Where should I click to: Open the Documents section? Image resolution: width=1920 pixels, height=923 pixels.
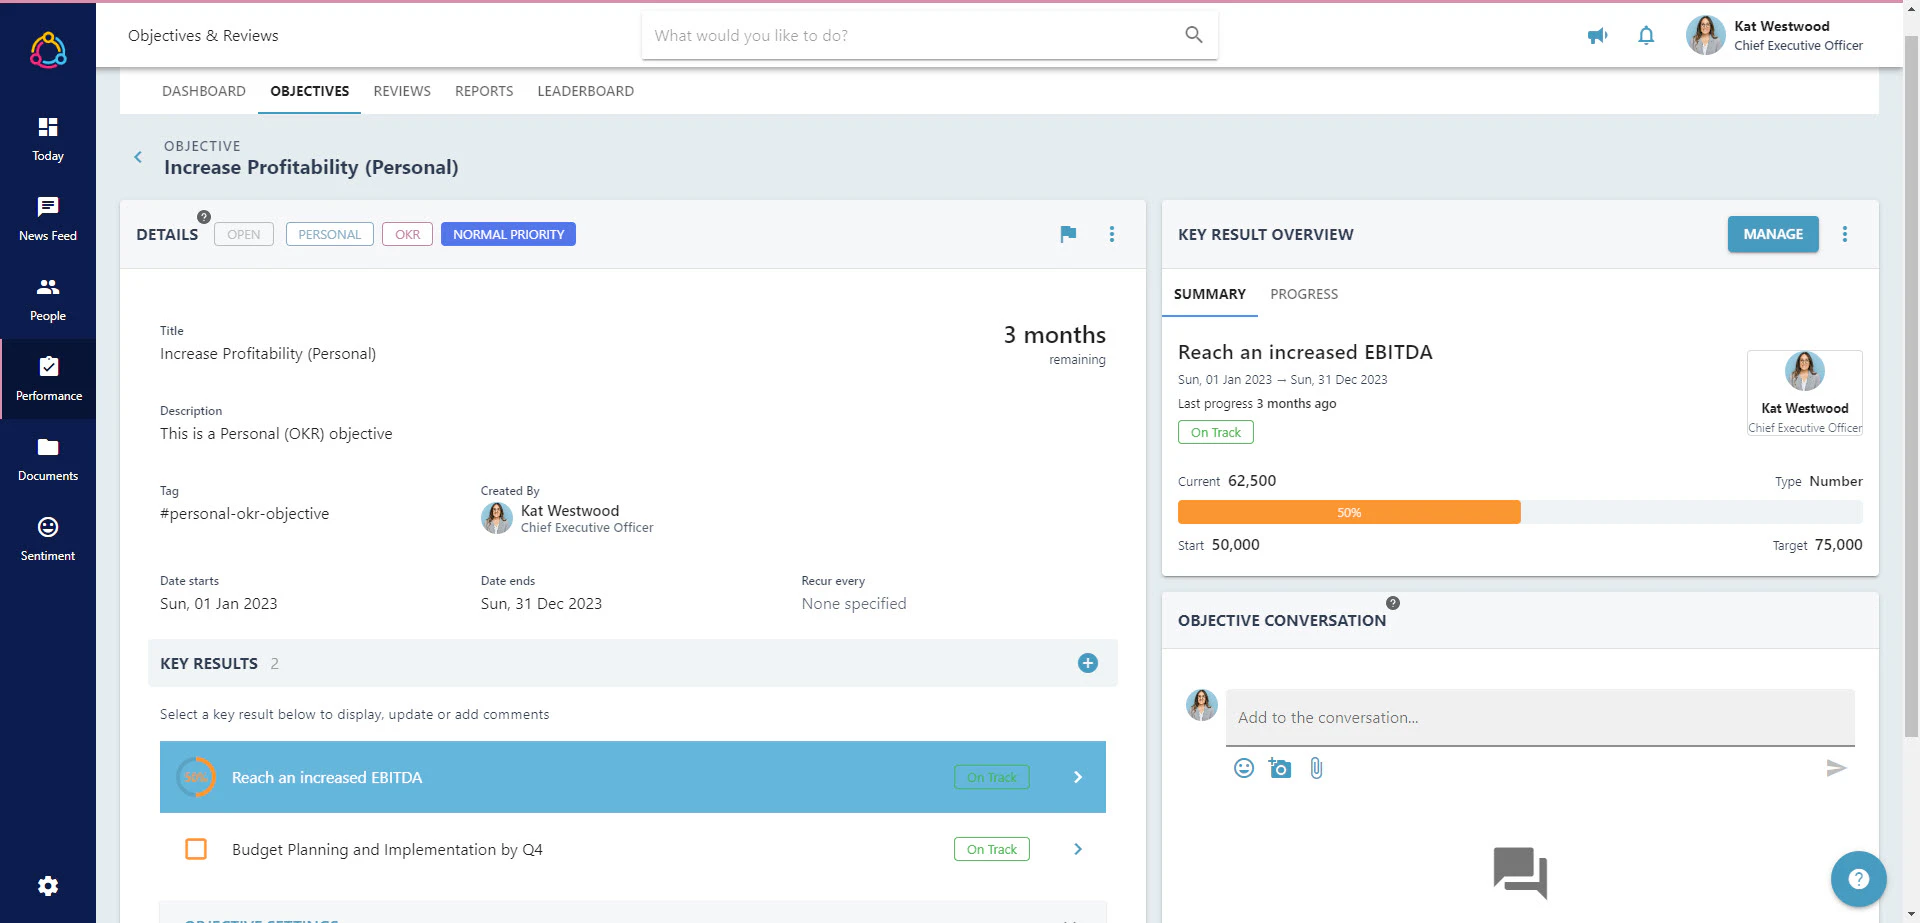pyautogui.click(x=48, y=460)
